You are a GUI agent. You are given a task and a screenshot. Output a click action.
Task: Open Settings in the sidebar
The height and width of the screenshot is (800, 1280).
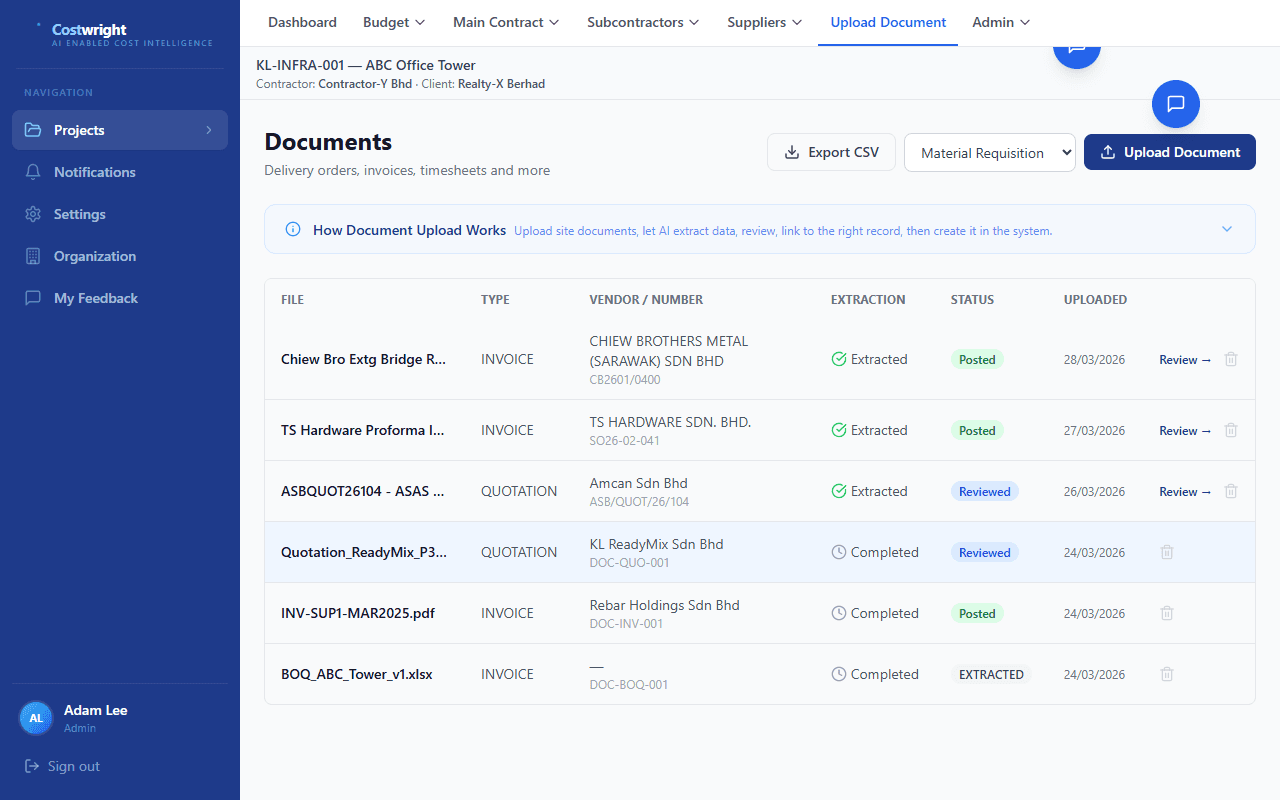(120, 214)
